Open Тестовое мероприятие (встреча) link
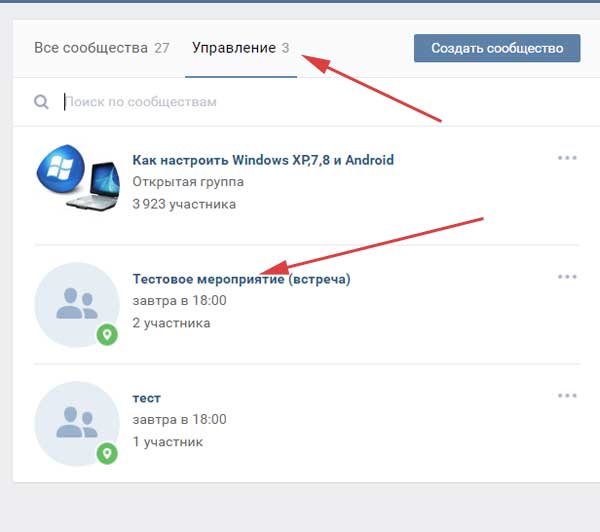Viewport: 600px width, 532px height. [241, 279]
